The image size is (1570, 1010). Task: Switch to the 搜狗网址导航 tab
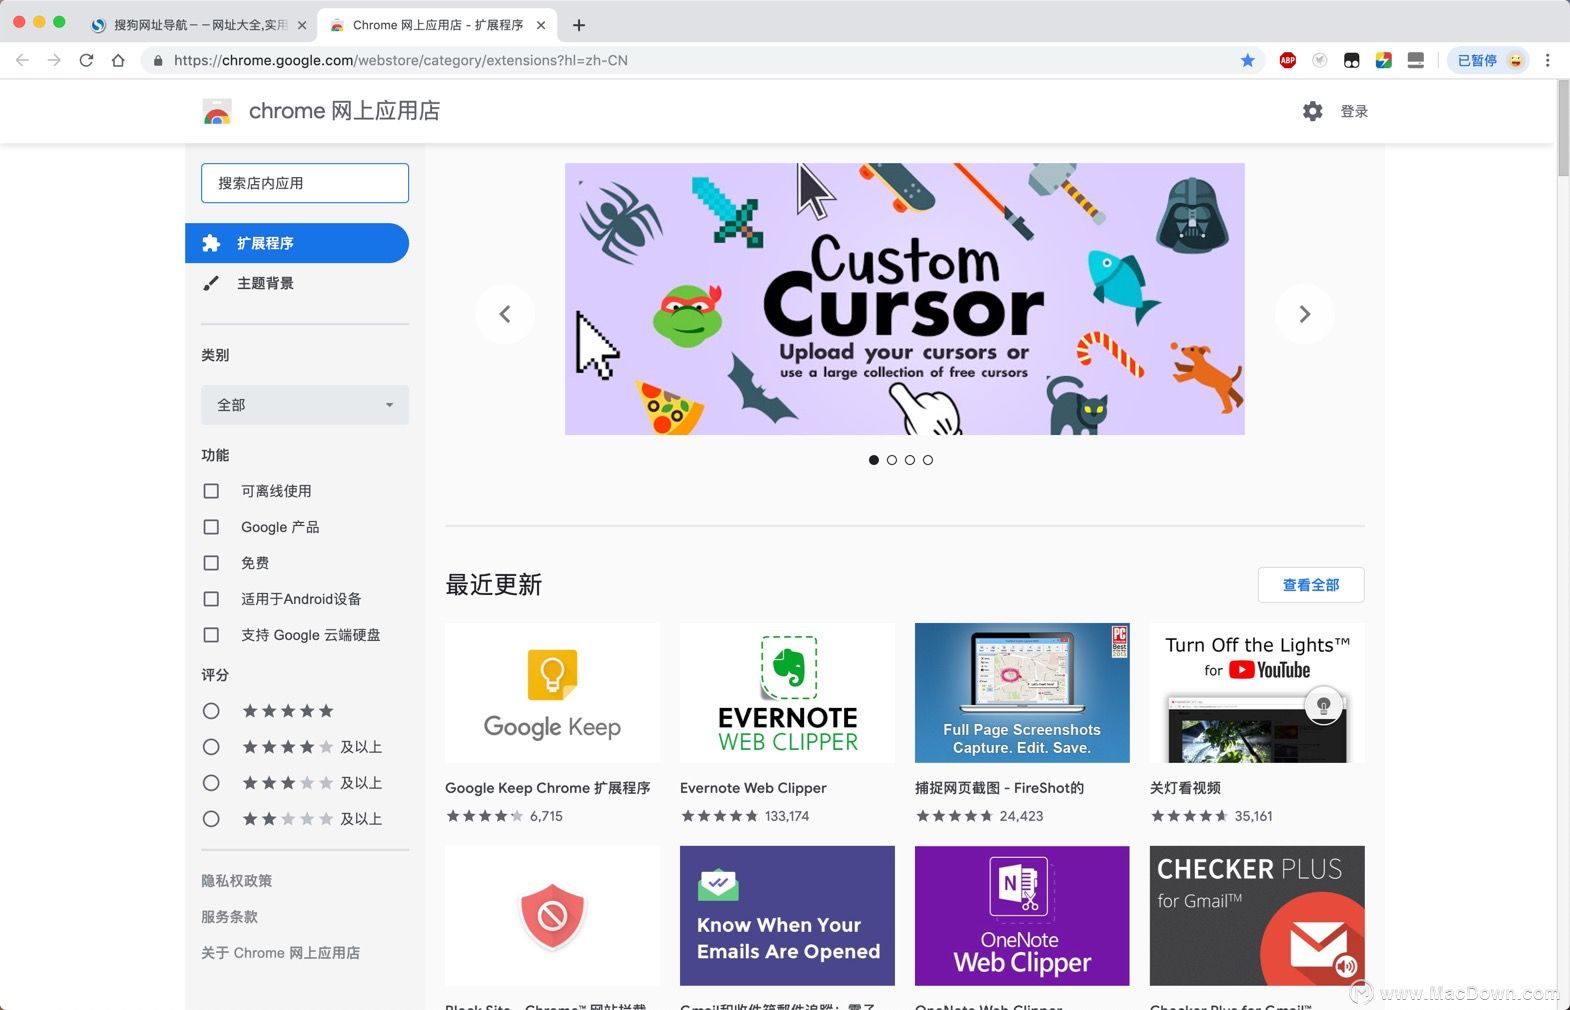click(196, 25)
